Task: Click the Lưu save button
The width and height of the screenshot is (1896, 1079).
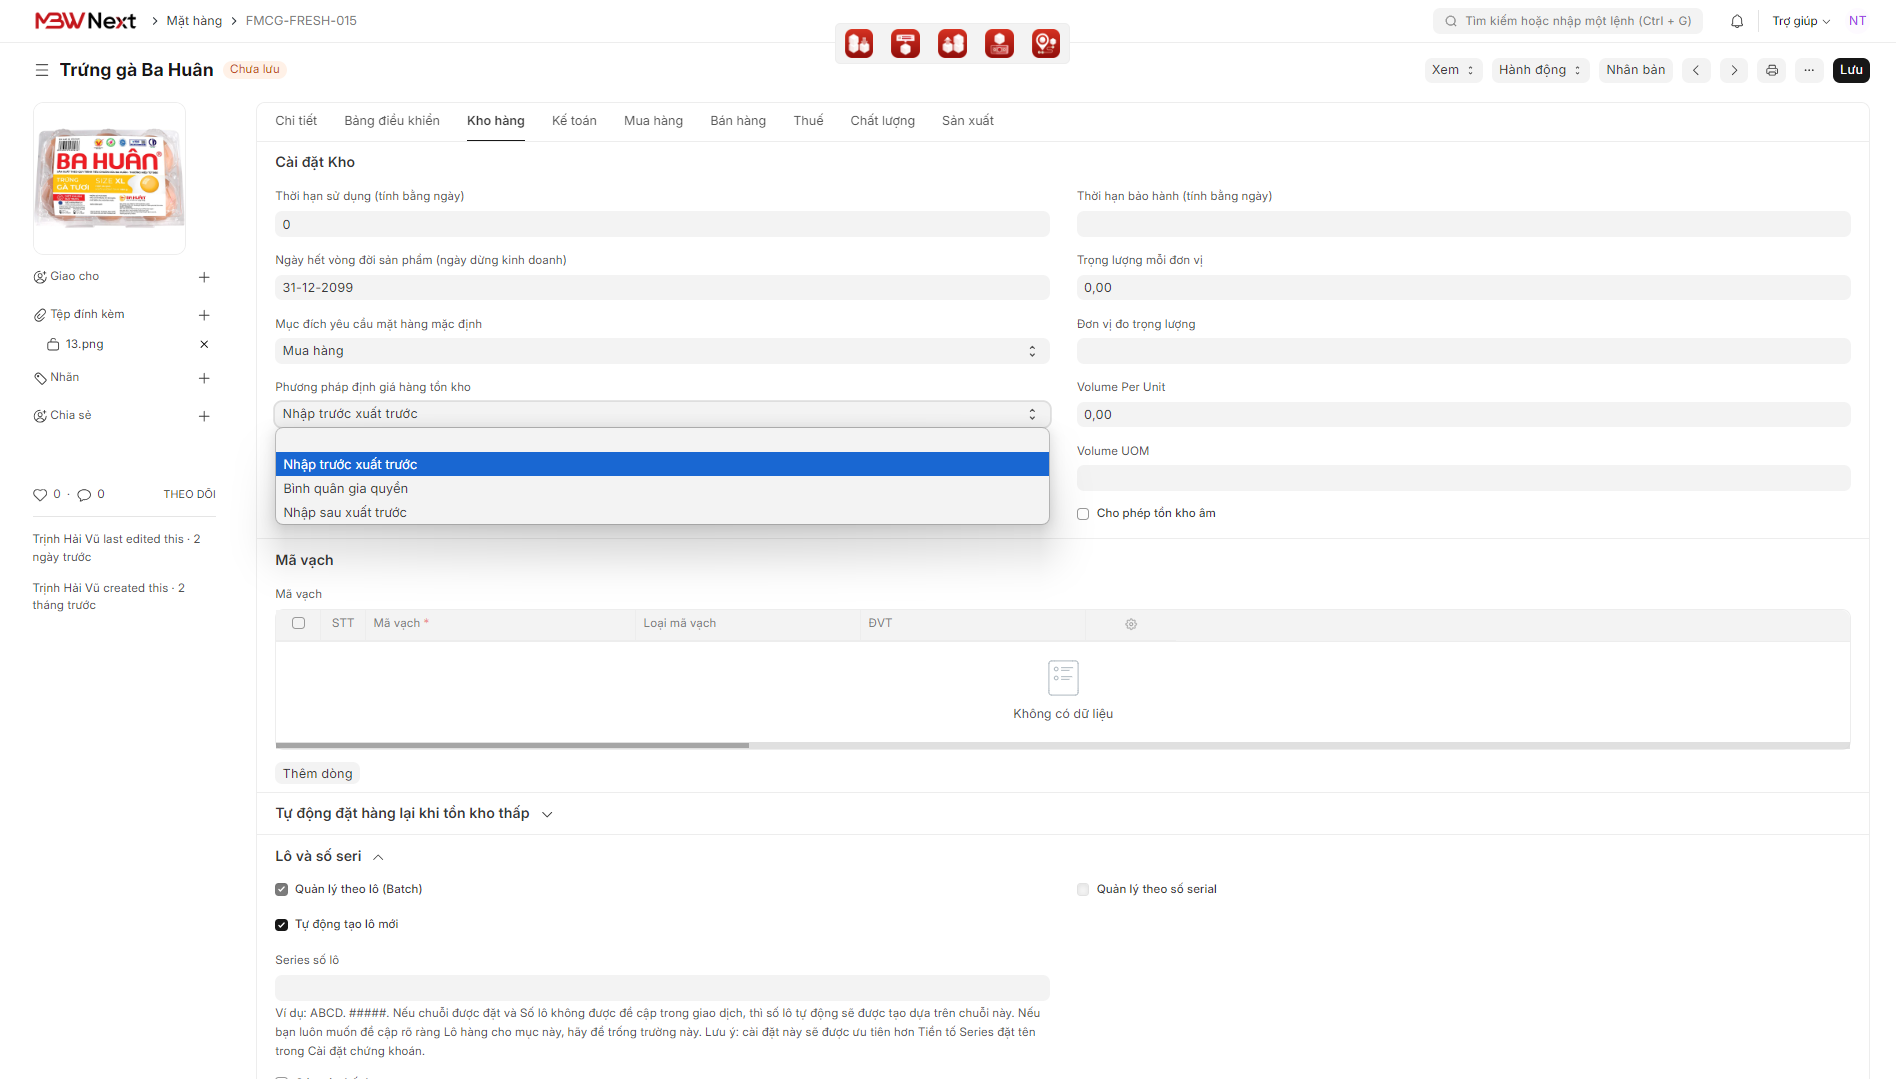Action: (1850, 70)
